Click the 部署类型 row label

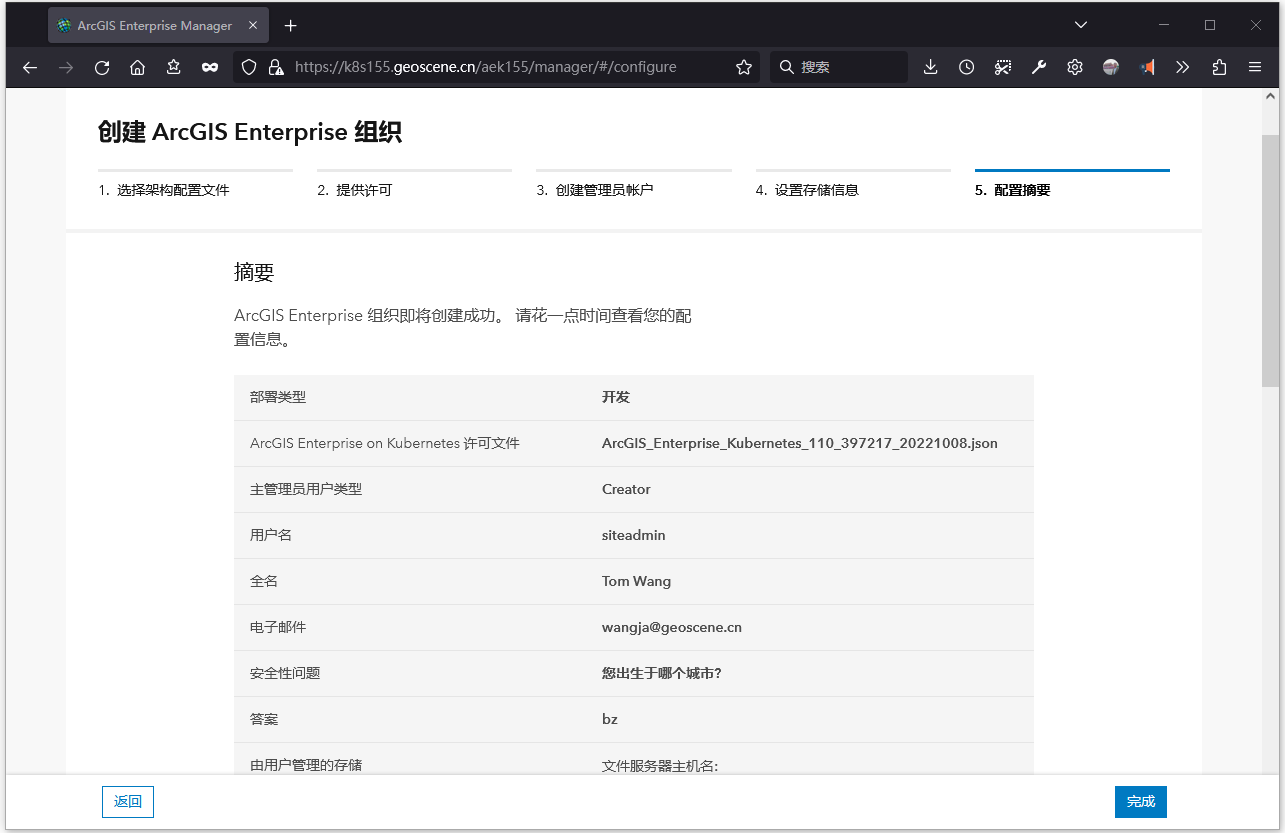[278, 397]
